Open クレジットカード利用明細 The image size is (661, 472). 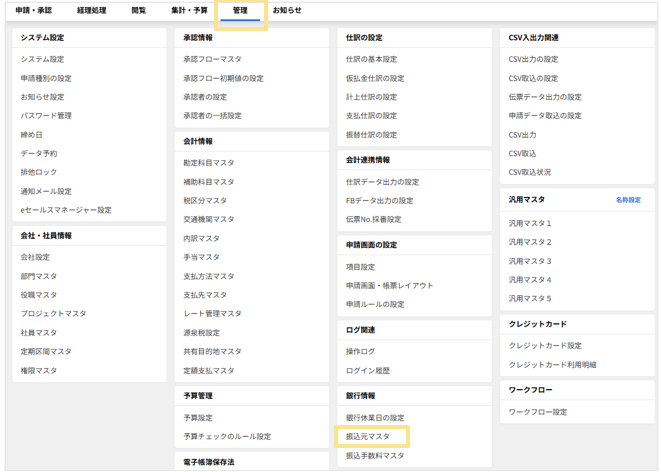tap(552, 365)
